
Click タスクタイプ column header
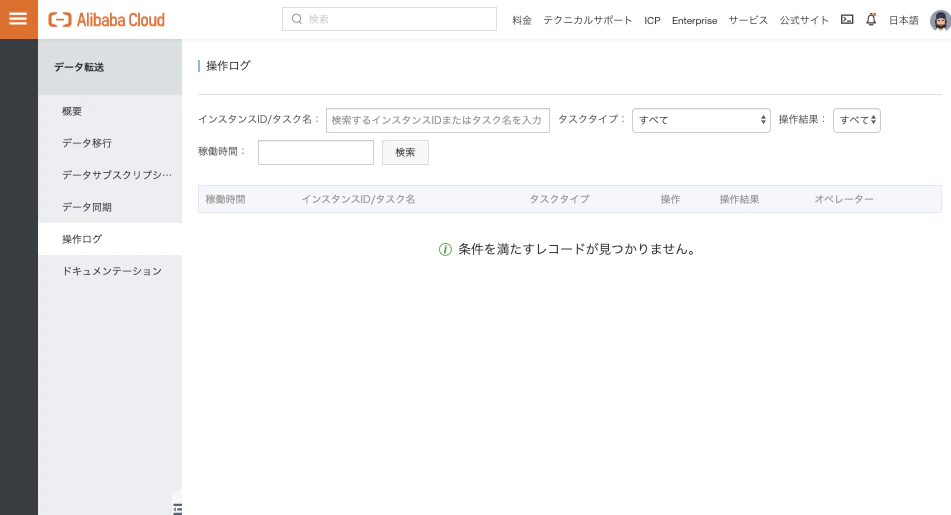pos(559,199)
